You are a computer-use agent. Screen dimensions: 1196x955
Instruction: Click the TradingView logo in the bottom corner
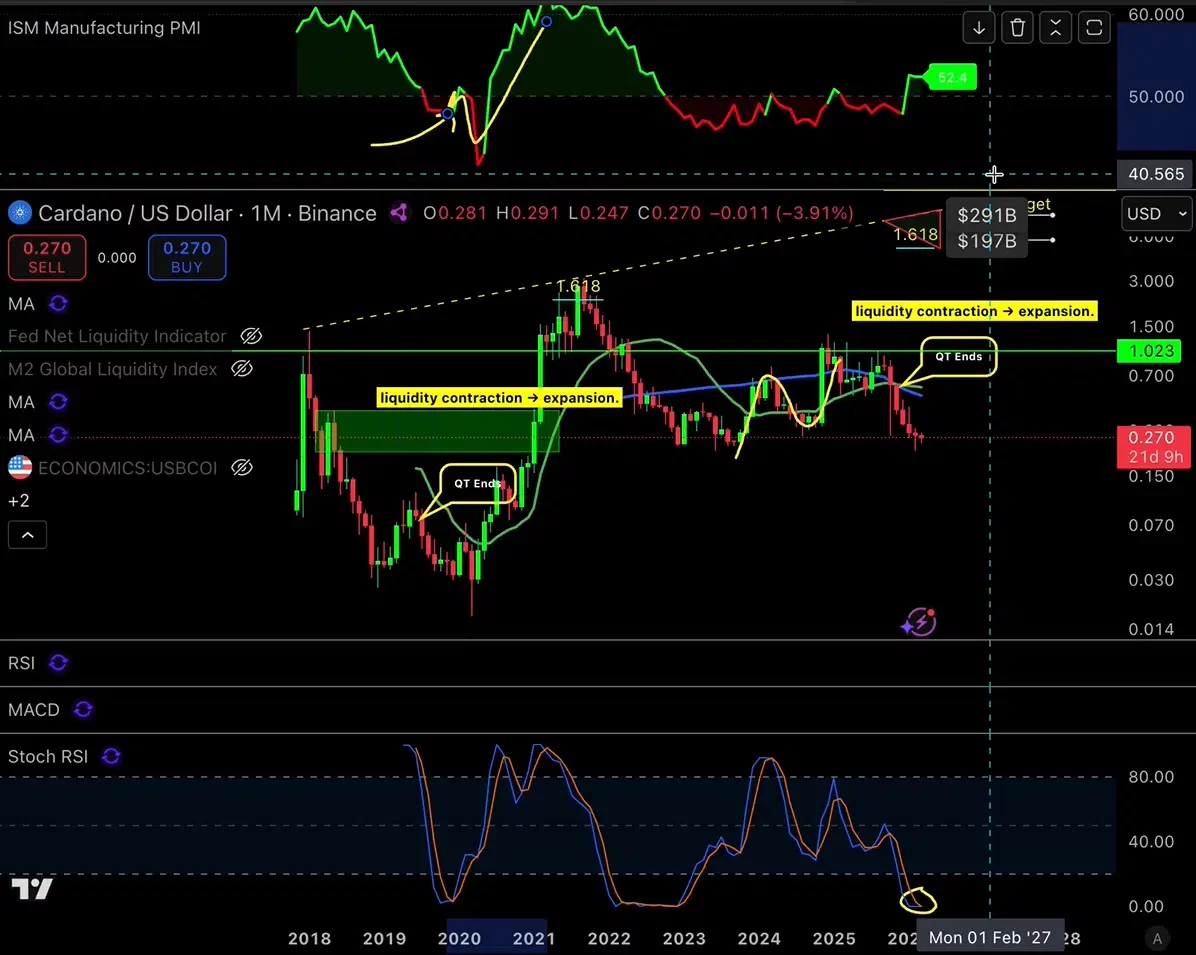click(x=31, y=888)
